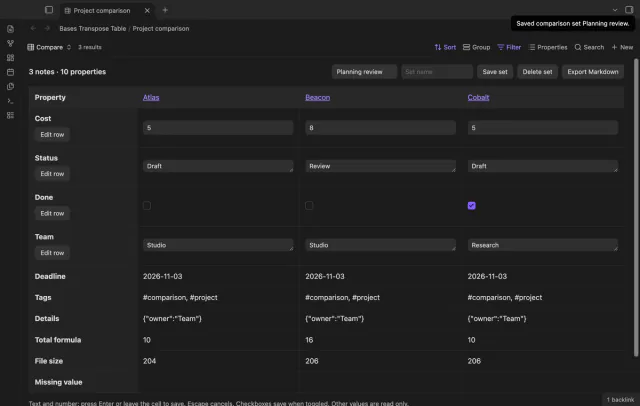
Task: Click the Missing value row label
Action: click(x=58, y=382)
